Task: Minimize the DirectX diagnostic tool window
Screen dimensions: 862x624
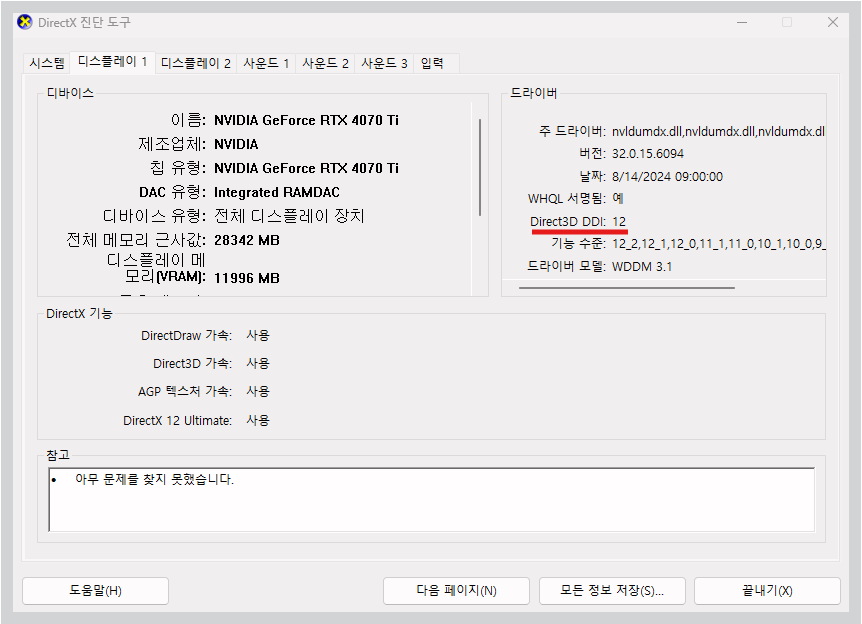Action: point(742,22)
